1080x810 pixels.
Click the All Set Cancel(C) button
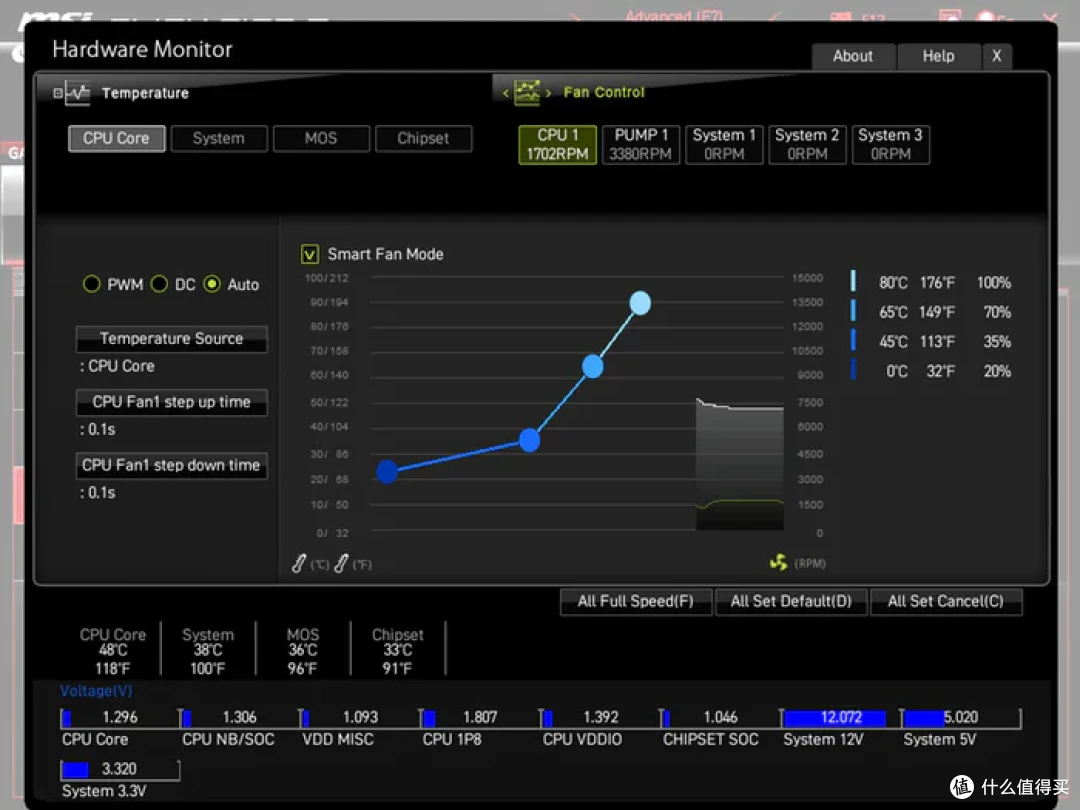(946, 601)
